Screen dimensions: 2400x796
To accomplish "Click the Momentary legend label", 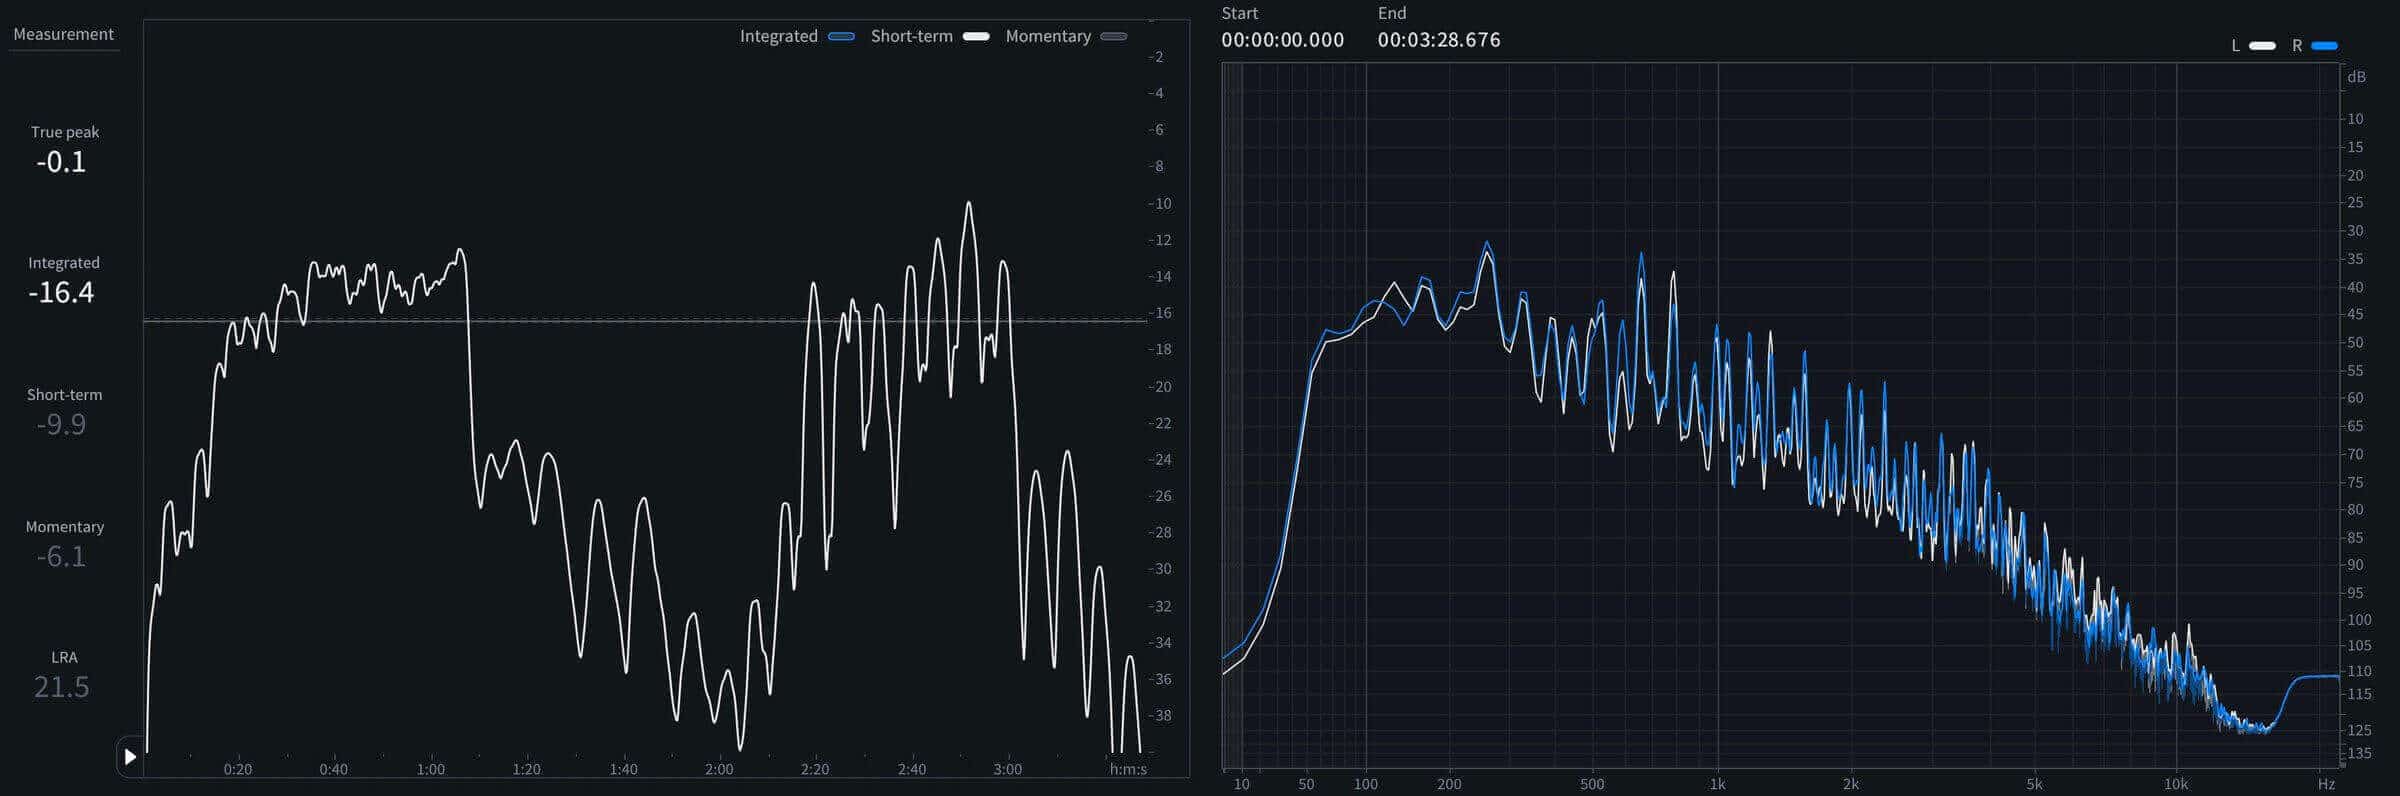I will (x=1048, y=36).
